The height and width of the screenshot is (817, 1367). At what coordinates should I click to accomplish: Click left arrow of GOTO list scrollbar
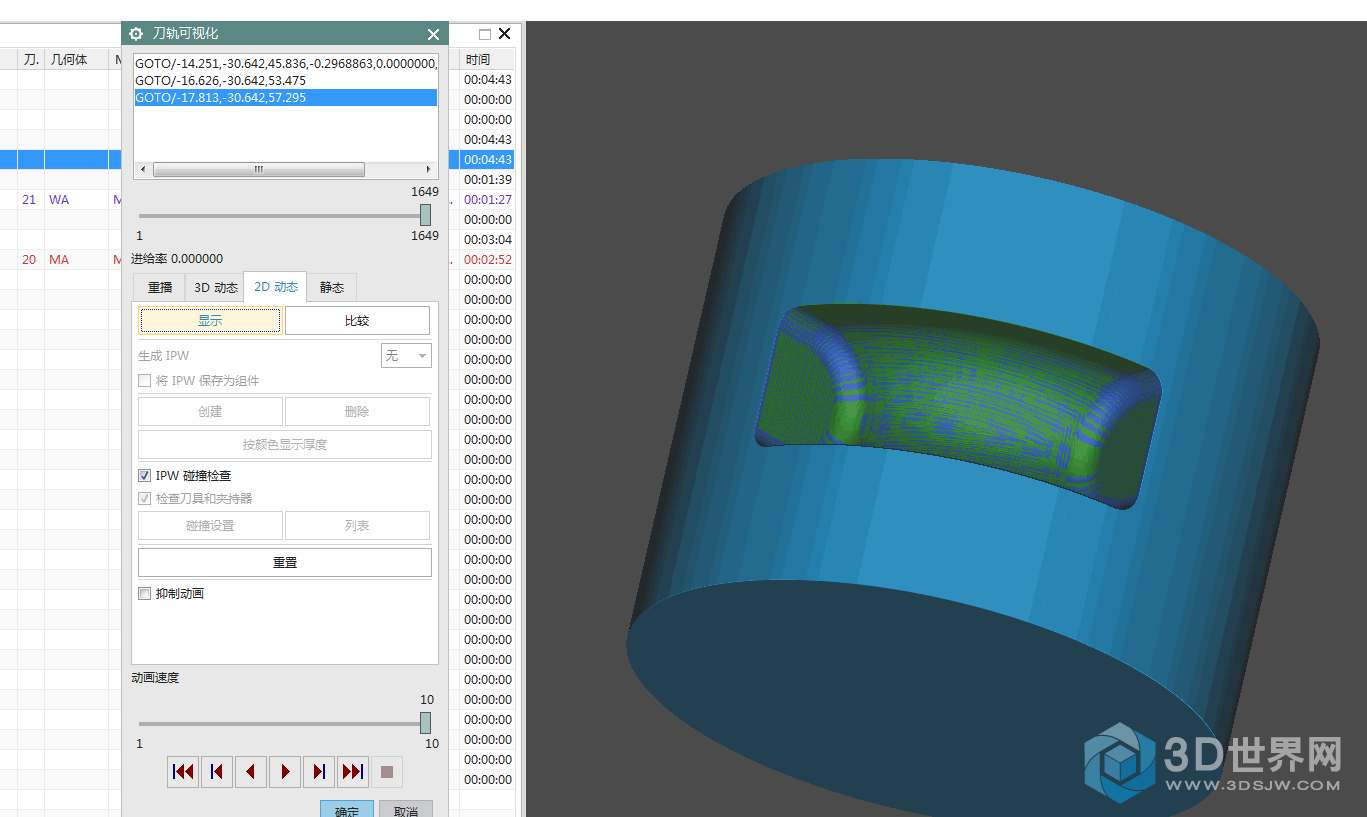(x=141, y=170)
